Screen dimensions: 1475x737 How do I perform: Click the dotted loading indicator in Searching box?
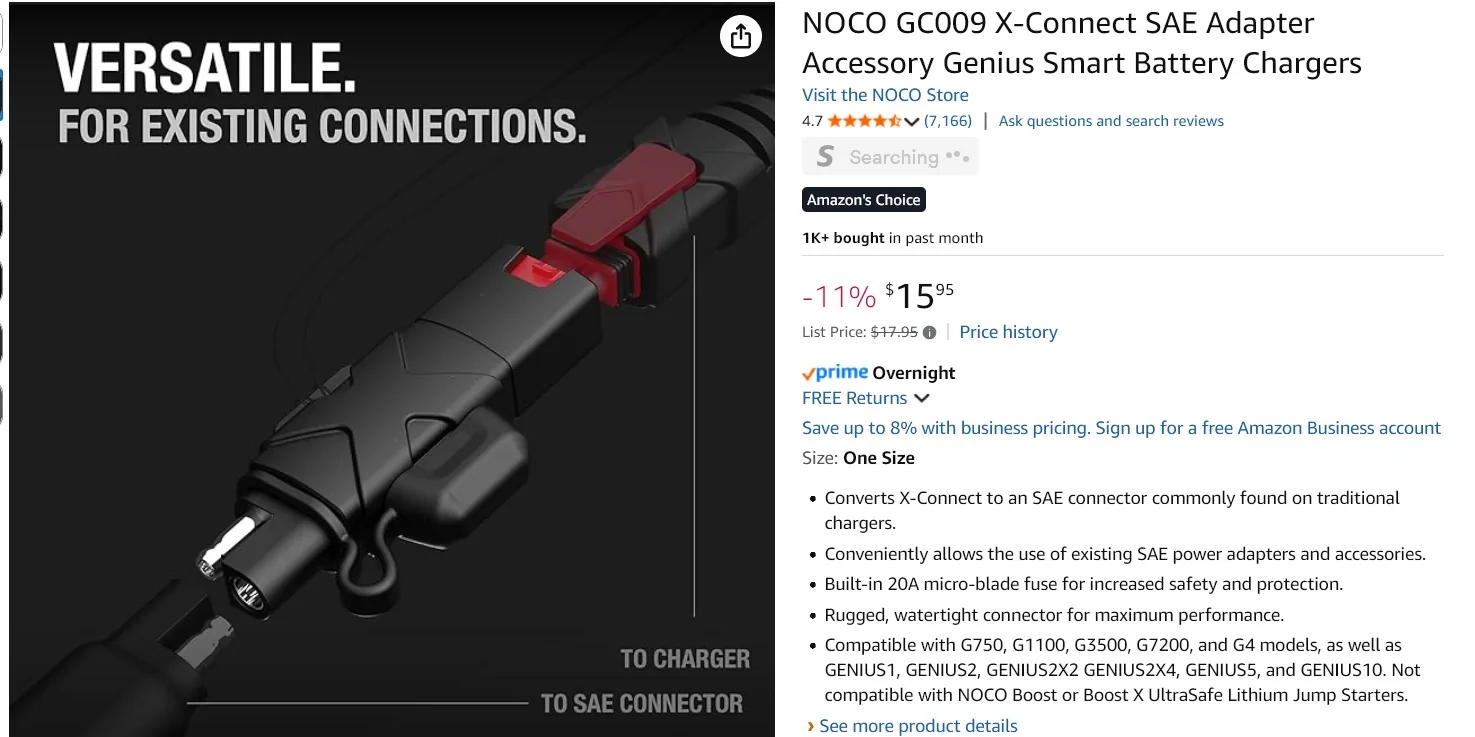pyautogui.click(x=958, y=157)
